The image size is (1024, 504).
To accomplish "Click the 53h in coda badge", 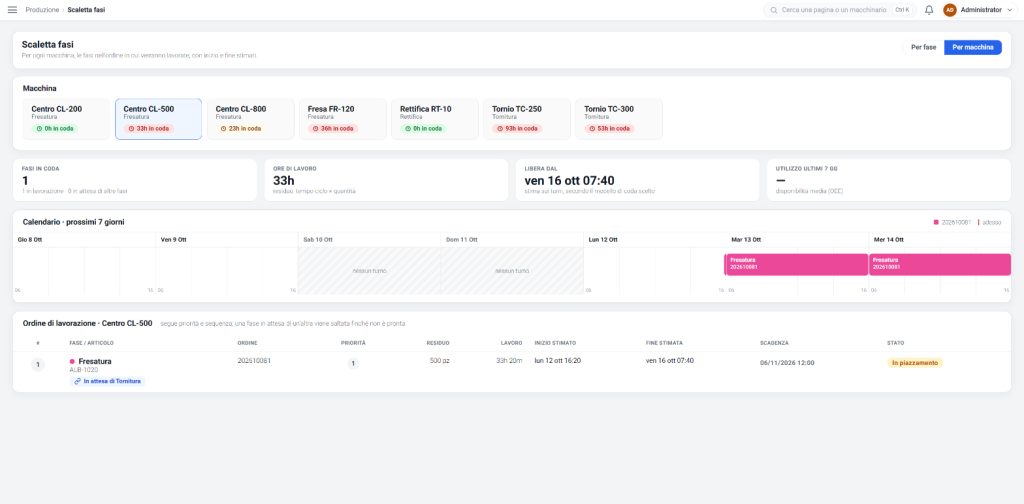I will tap(609, 129).
